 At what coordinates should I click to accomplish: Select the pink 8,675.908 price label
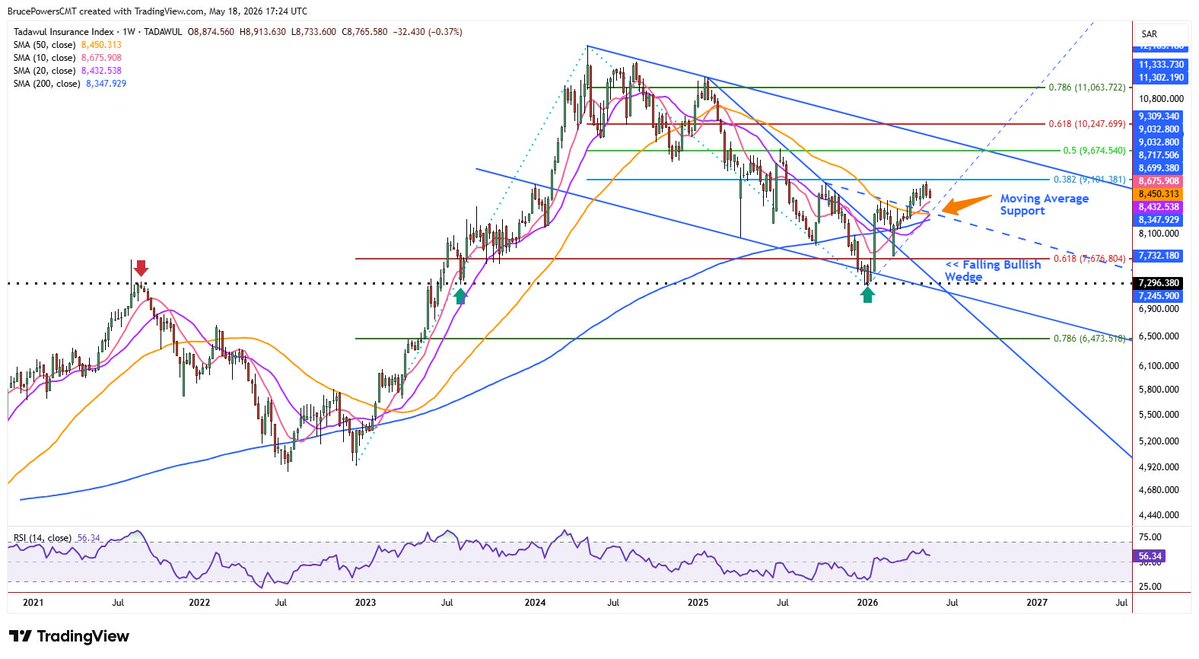(1160, 181)
